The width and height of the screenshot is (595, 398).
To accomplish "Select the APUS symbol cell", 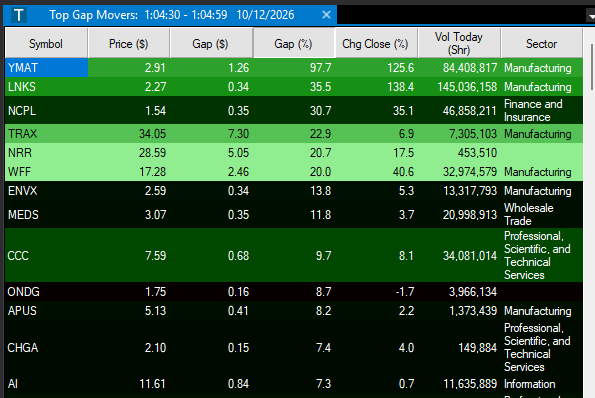I will click(x=46, y=310).
